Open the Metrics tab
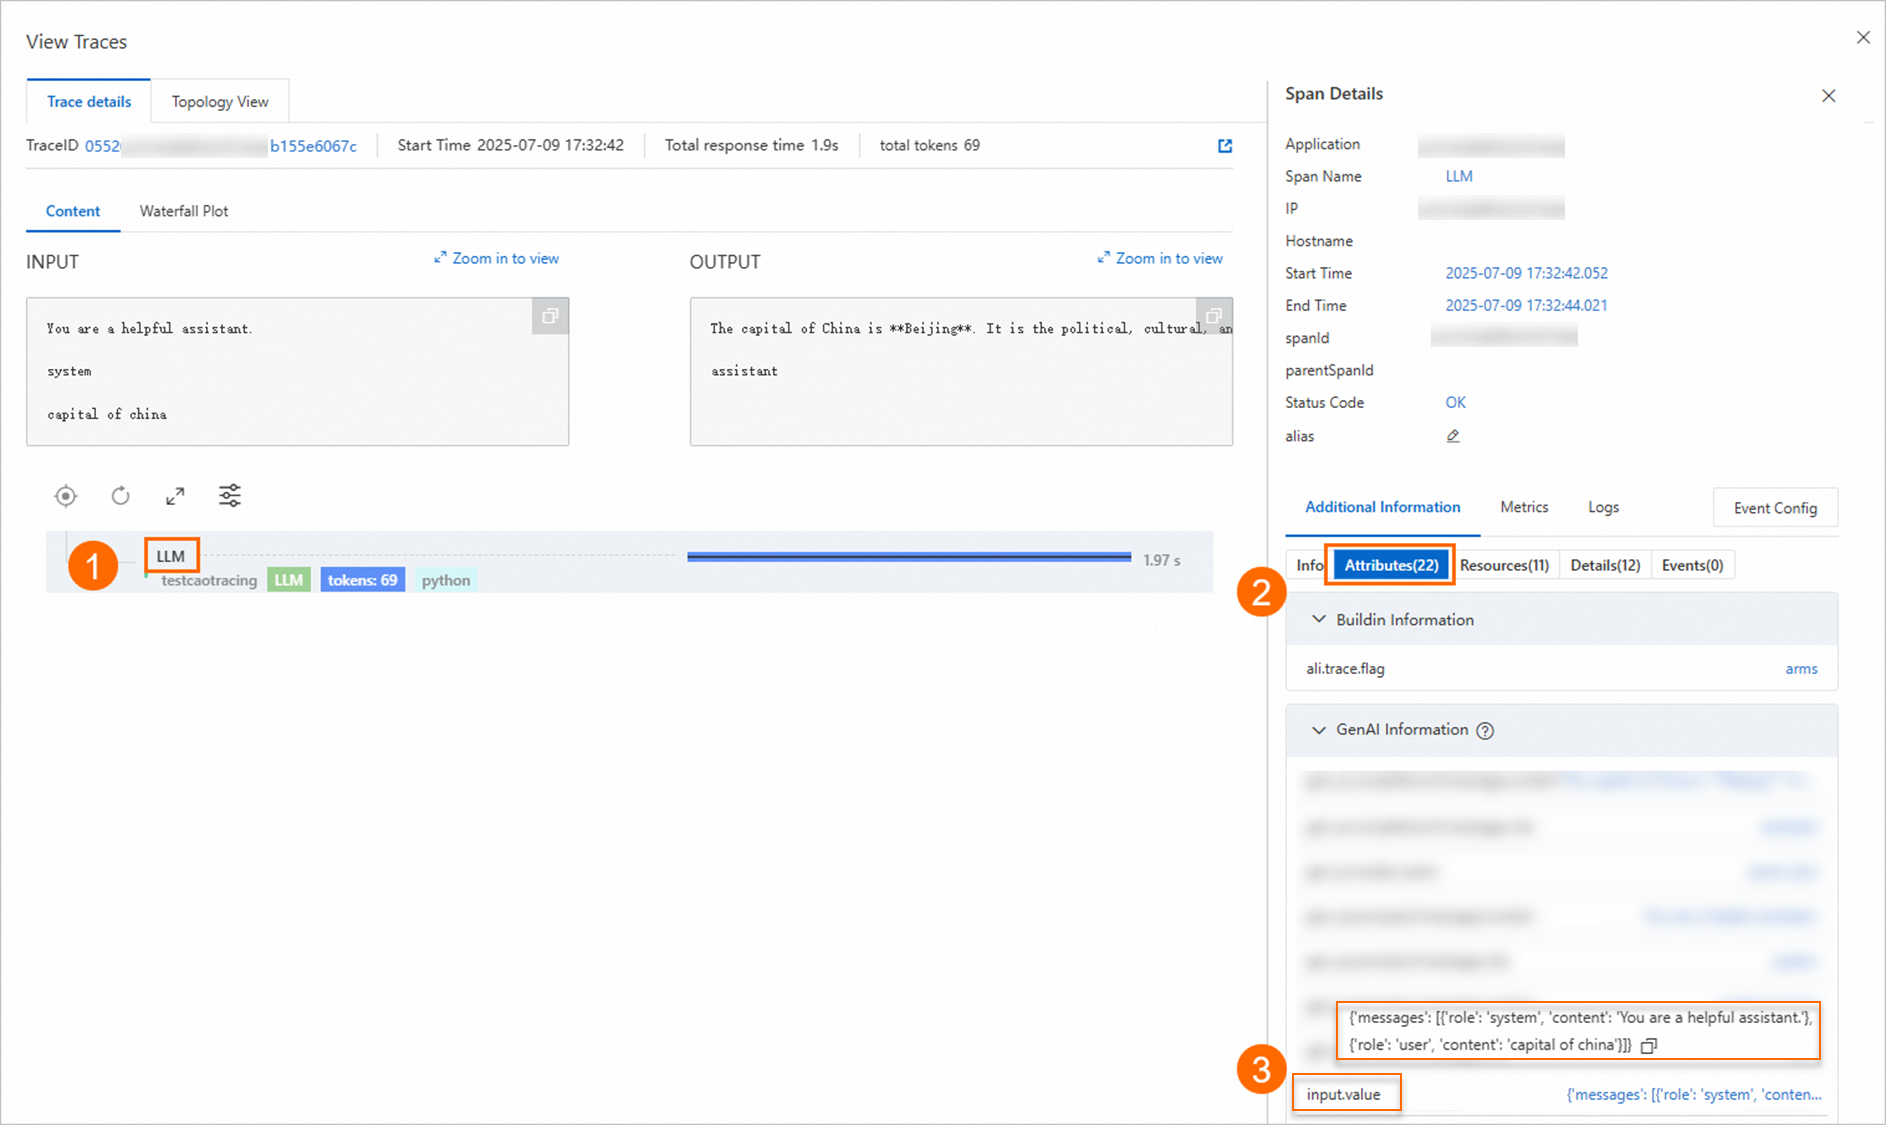 tap(1524, 507)
